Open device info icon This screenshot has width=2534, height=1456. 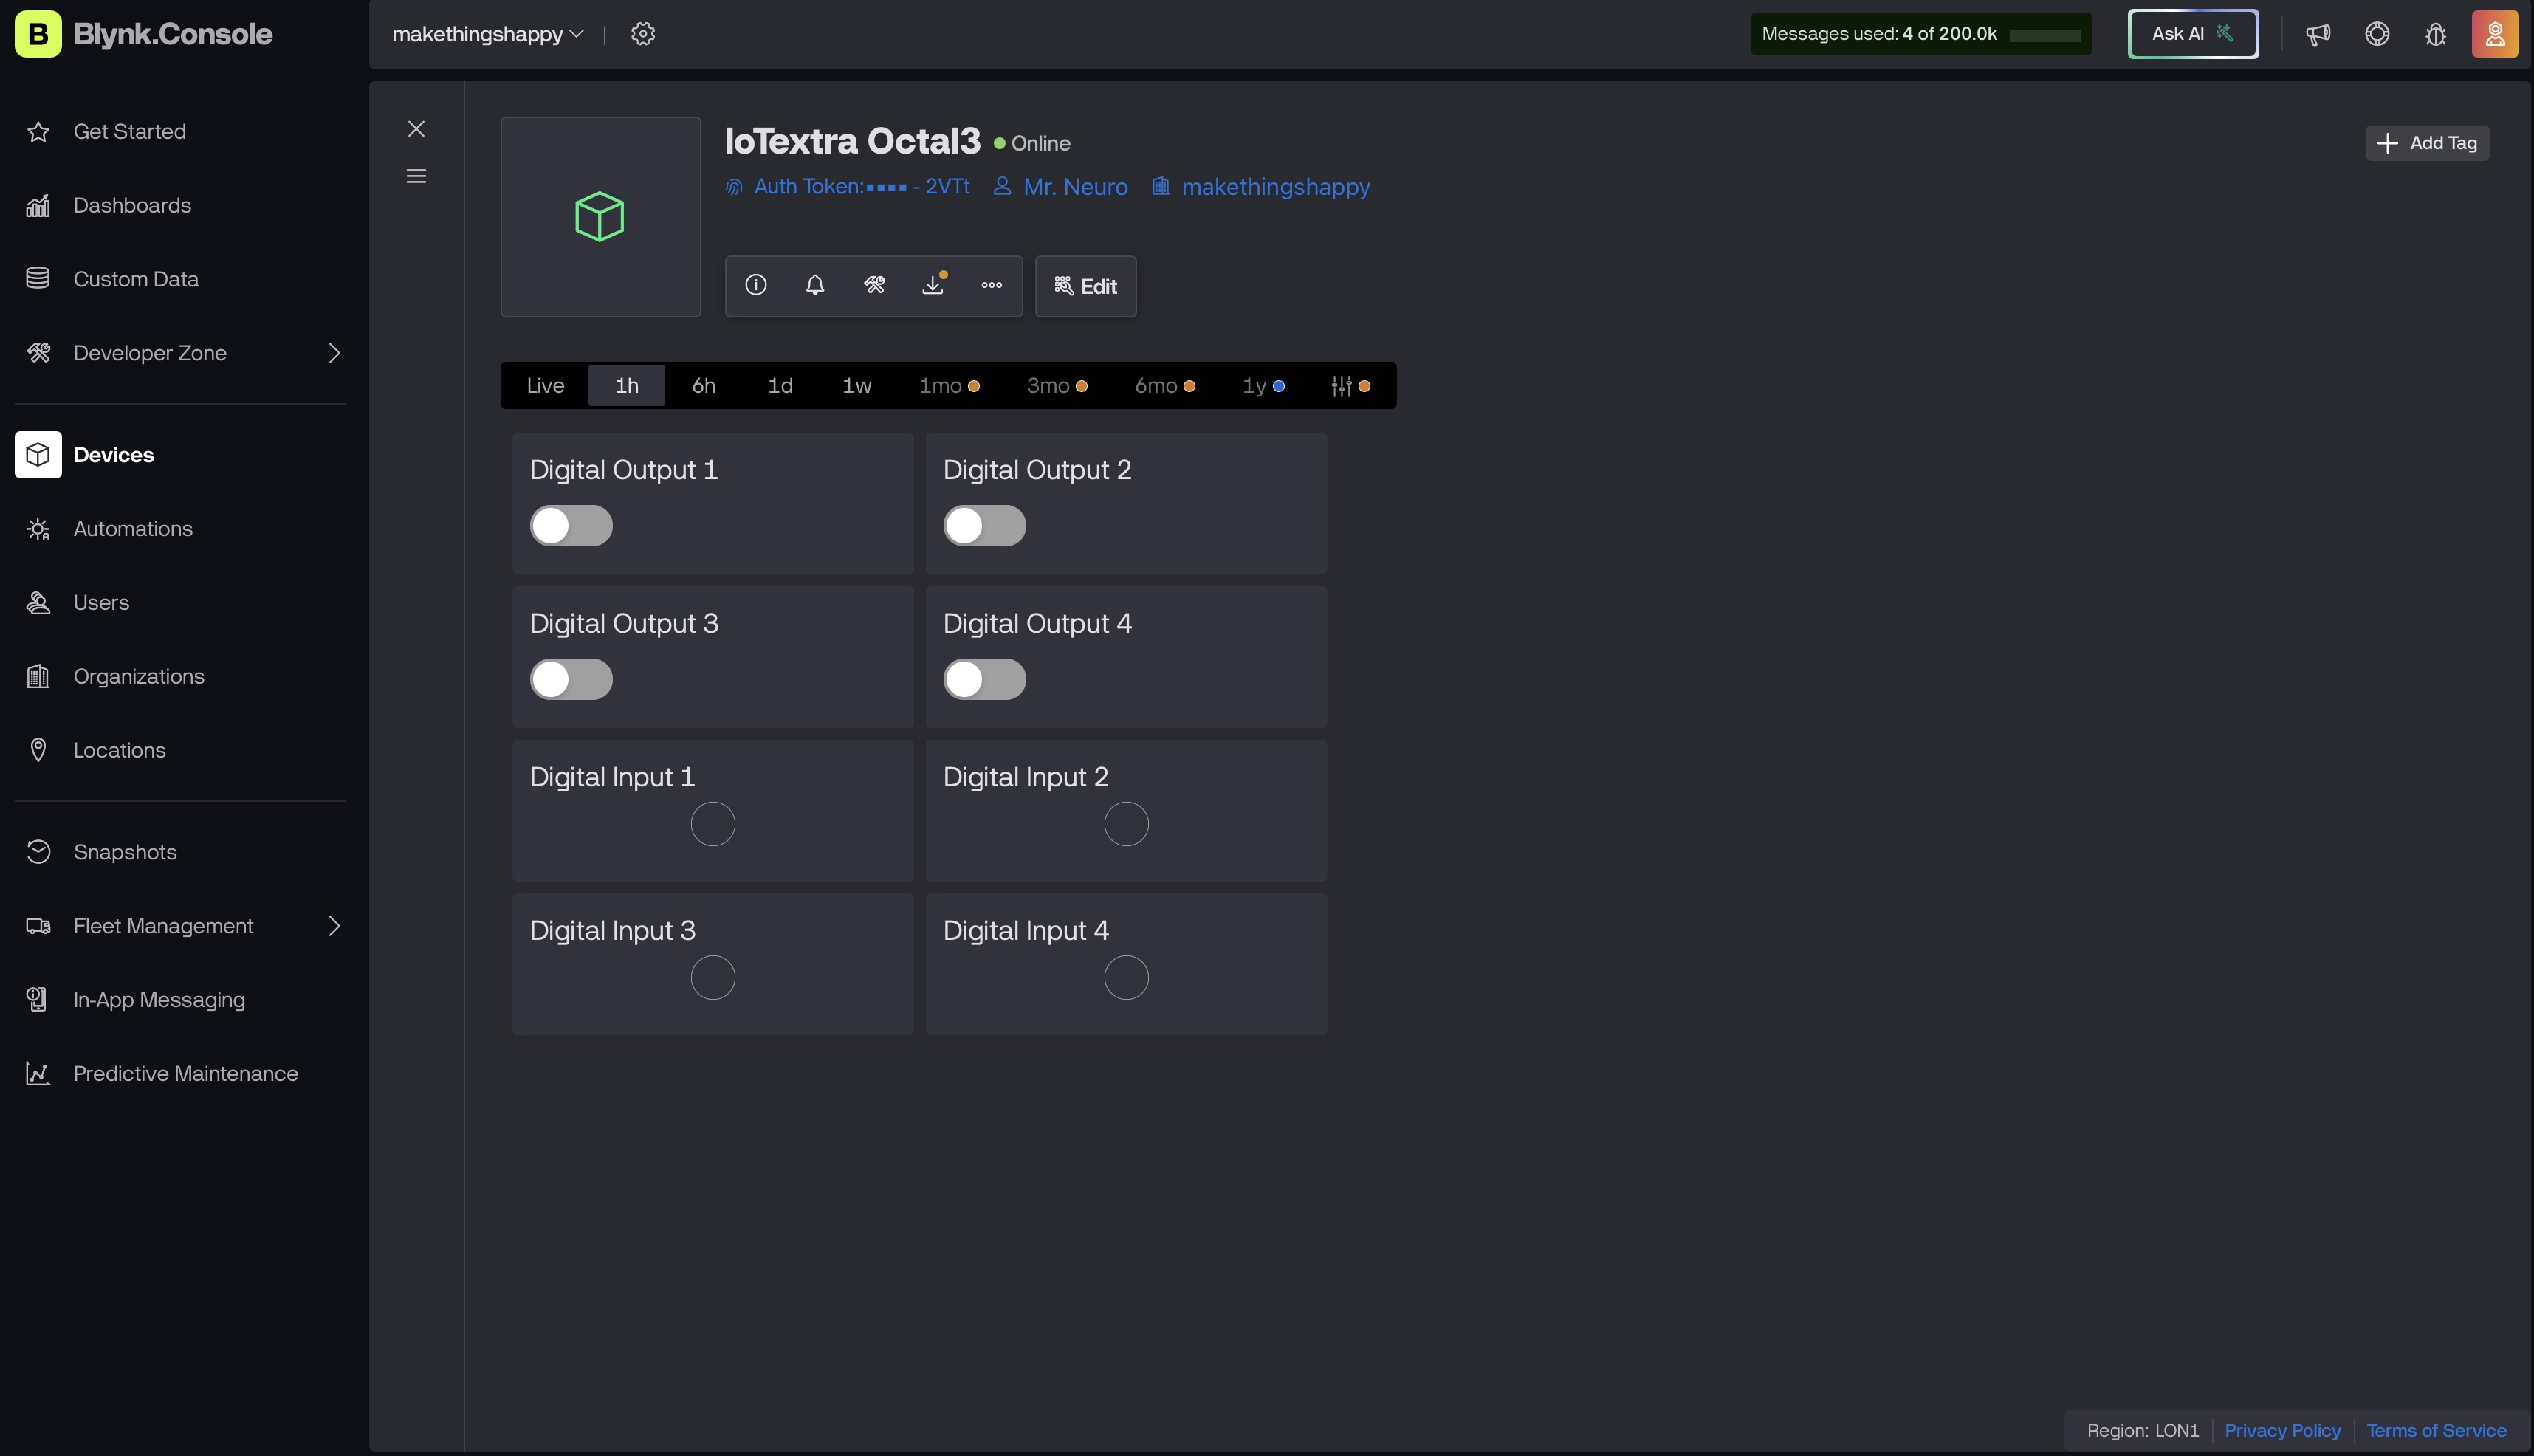[756, 286]
